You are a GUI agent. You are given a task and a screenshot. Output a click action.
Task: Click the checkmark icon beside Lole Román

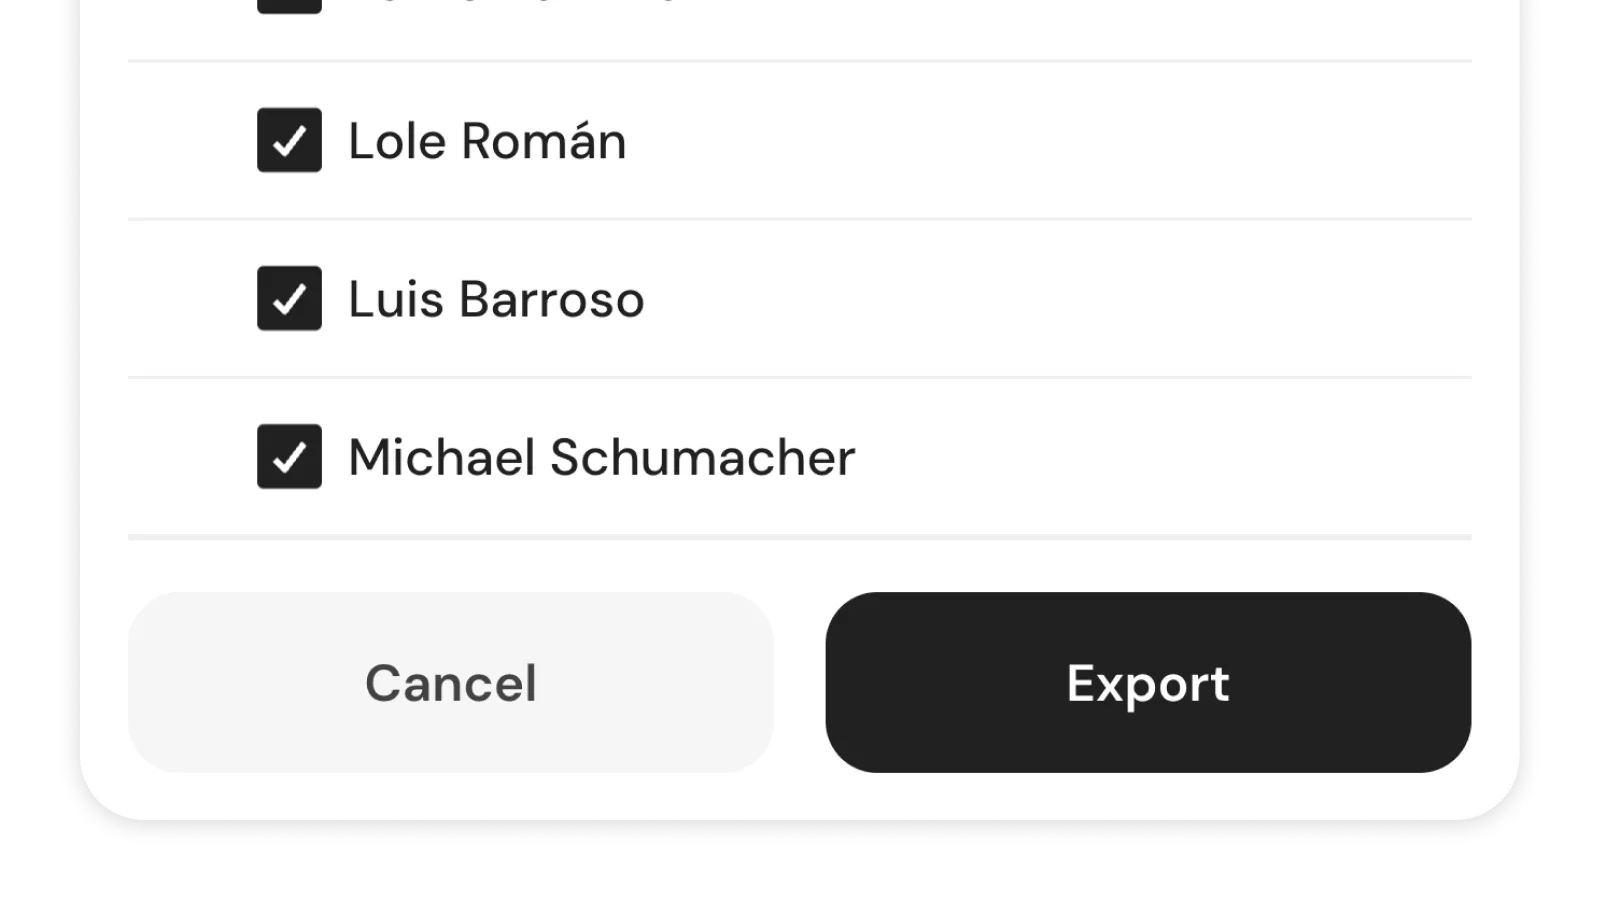click(289, 141)
